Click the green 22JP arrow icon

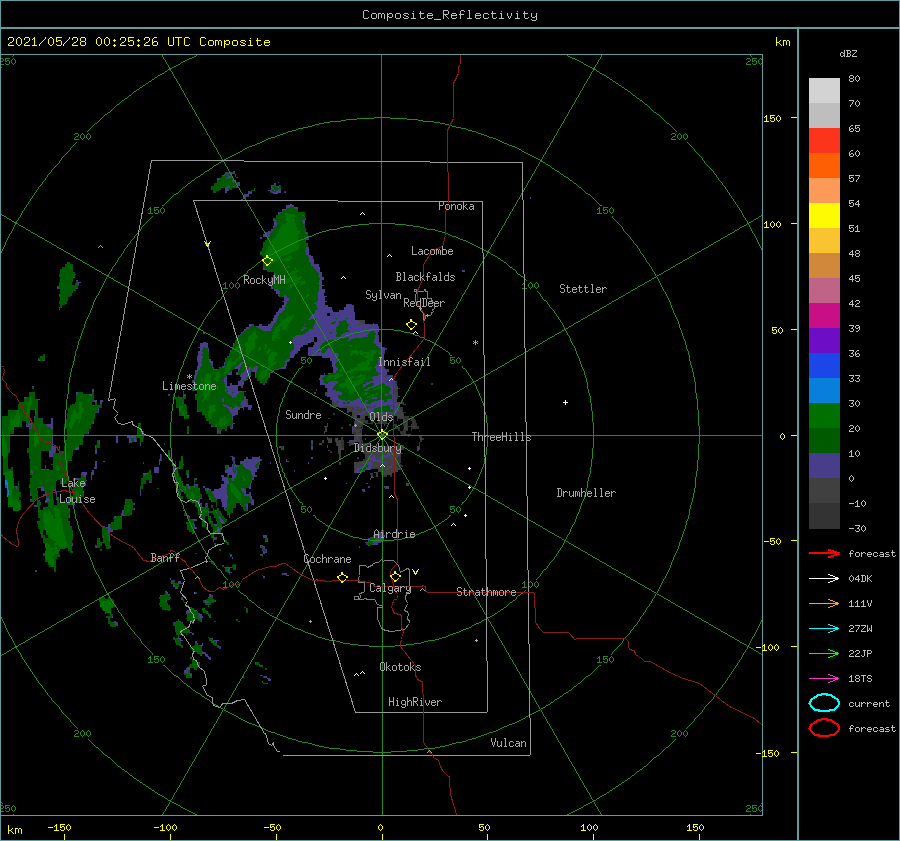pyautogui.click(x=824, y=653)
